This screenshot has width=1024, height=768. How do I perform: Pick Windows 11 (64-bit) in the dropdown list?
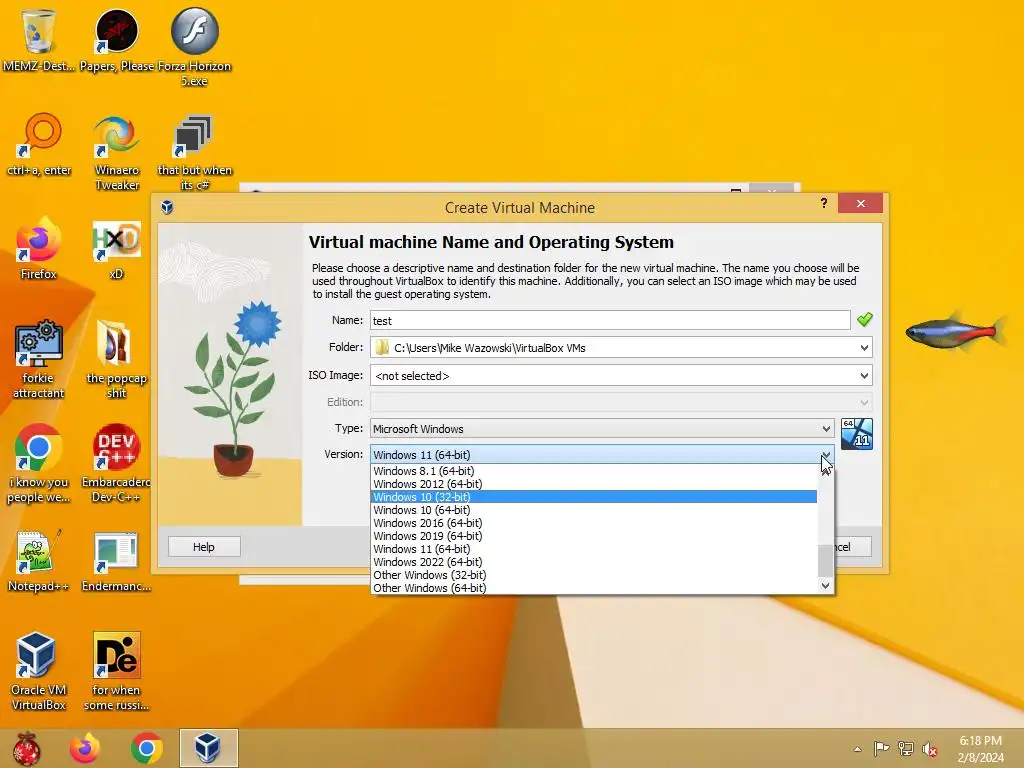pos(594,549)
